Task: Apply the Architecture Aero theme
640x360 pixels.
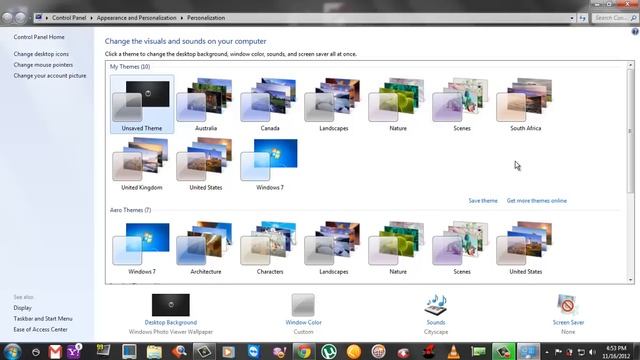Action: tap(206, 248)
